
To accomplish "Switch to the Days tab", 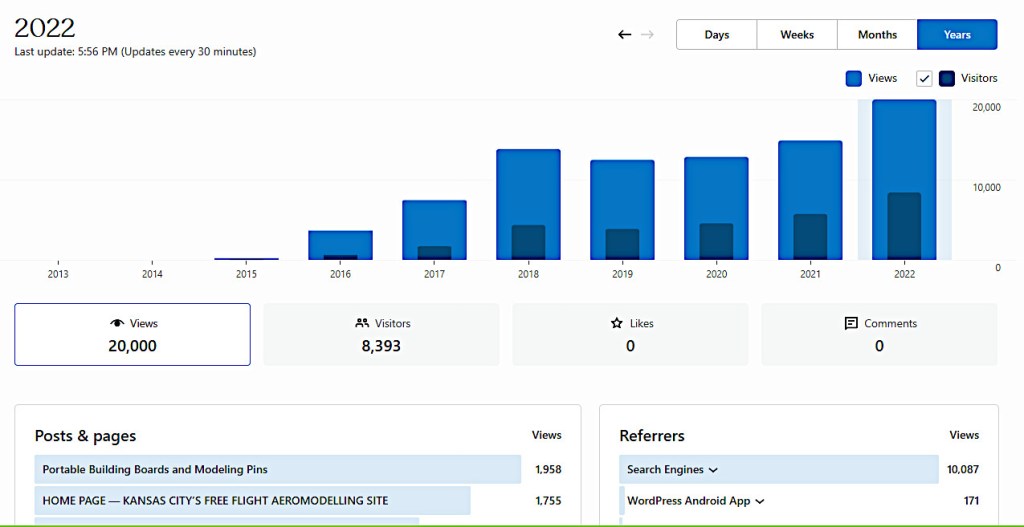I will (716, 35).
